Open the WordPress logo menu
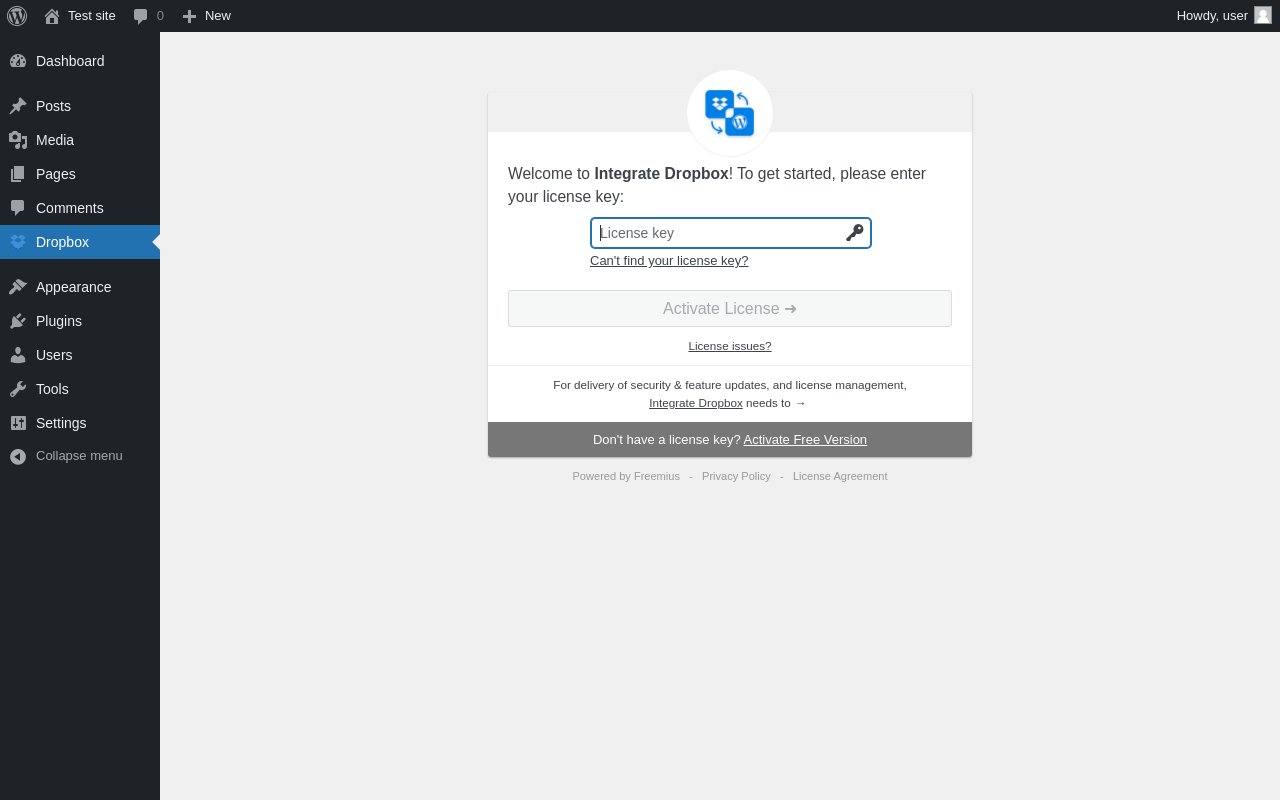The image size is (1280, 800). point(17,16)
